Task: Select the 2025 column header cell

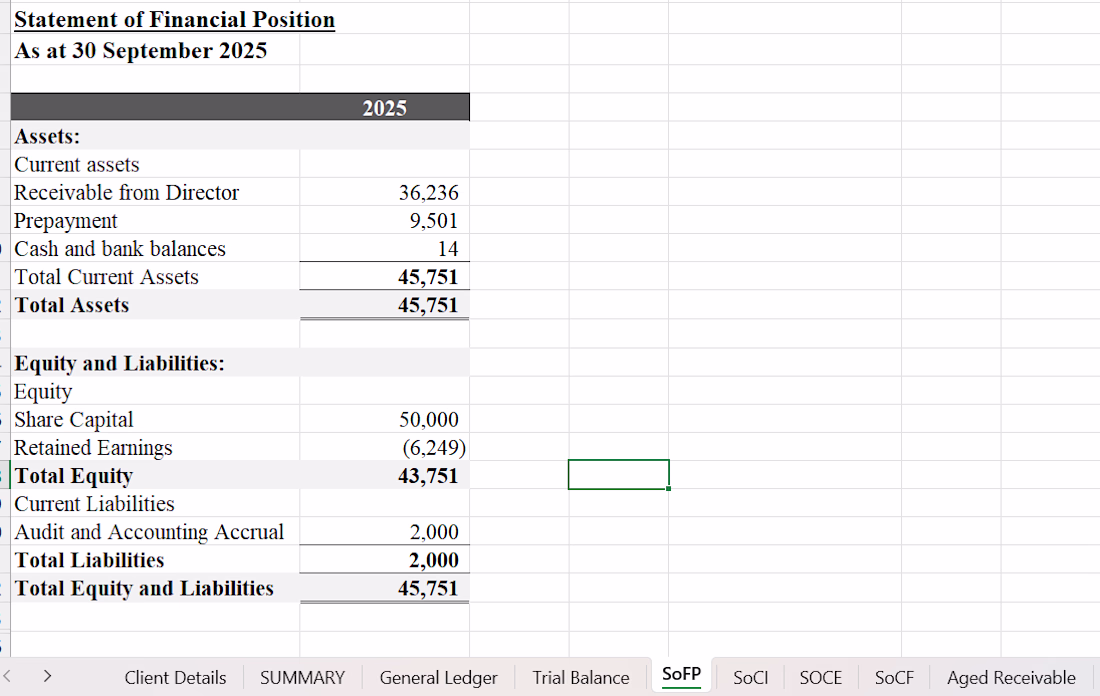Action: [384, 107]
